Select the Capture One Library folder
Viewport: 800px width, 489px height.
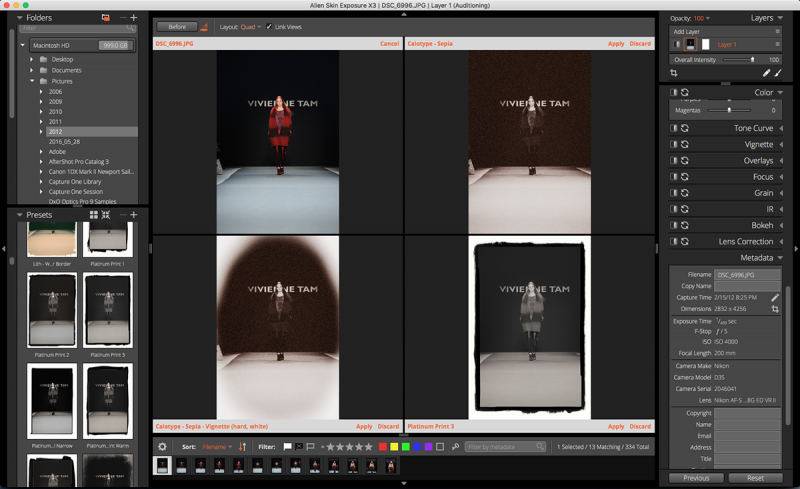coord(75,182)
